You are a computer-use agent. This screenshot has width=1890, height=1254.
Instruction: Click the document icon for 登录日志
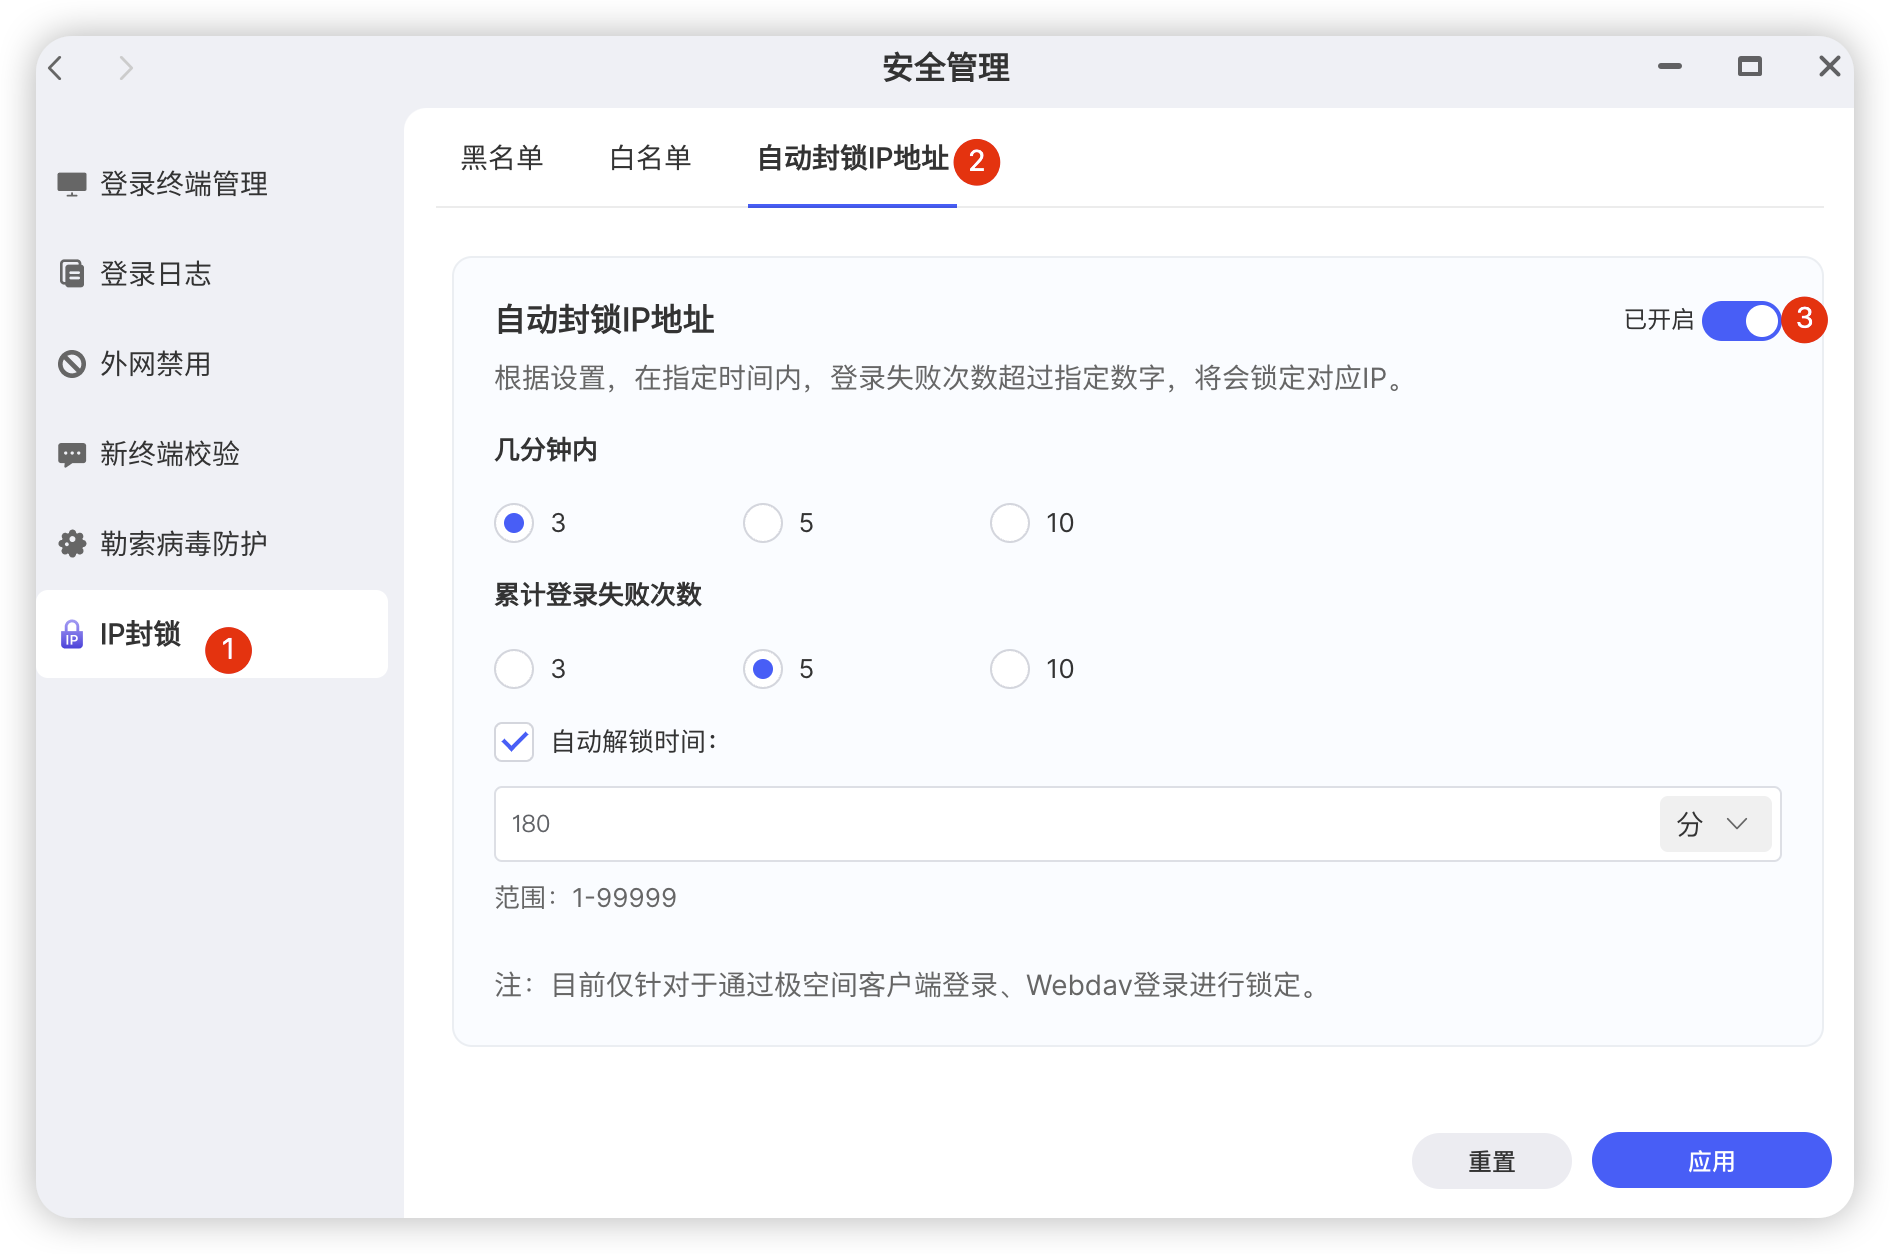tap(72, 274)
